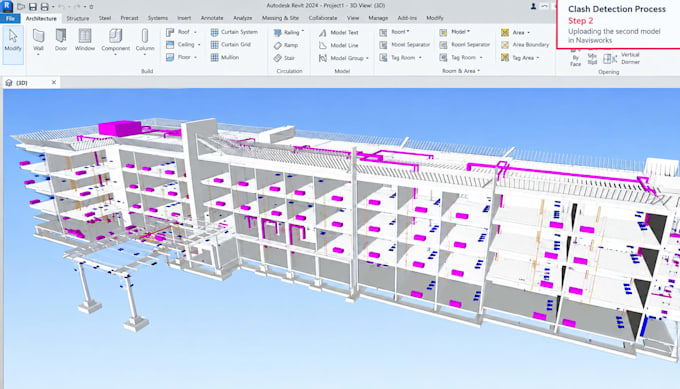
Task: Open the Annotate ribbon tab
Action: pos(212,18)
